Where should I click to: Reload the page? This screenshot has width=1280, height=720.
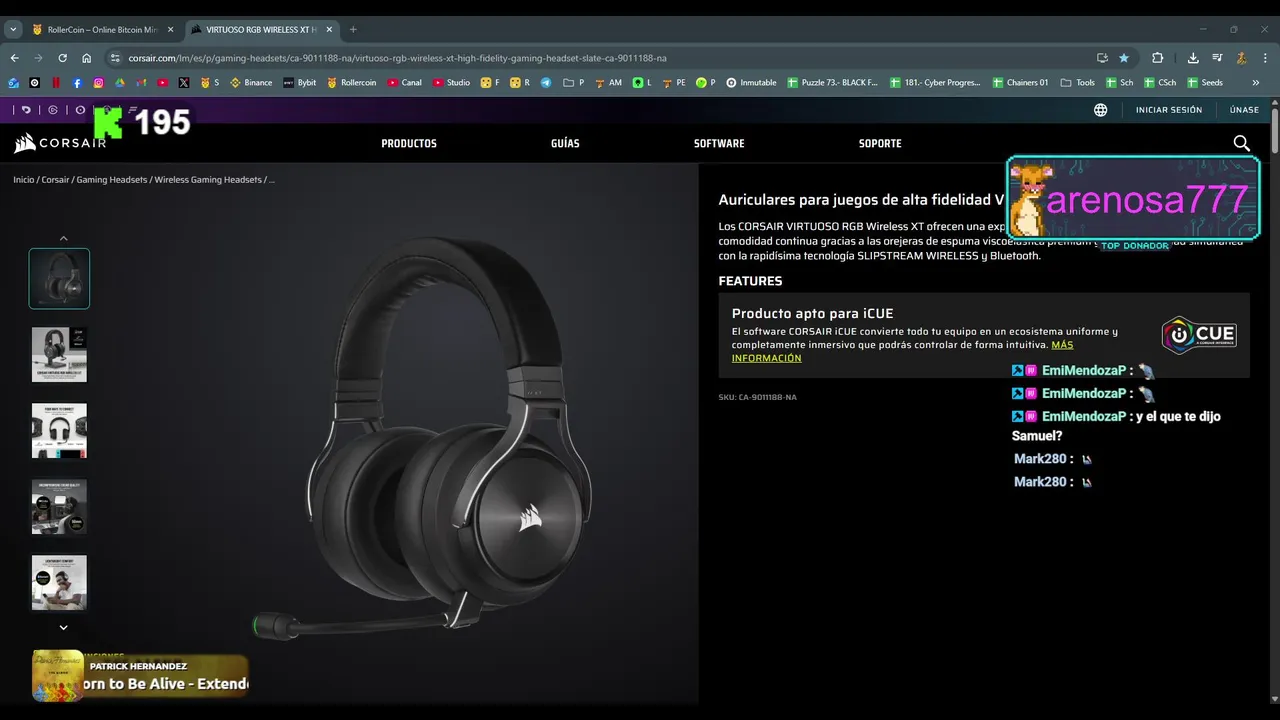click(62, 58)
